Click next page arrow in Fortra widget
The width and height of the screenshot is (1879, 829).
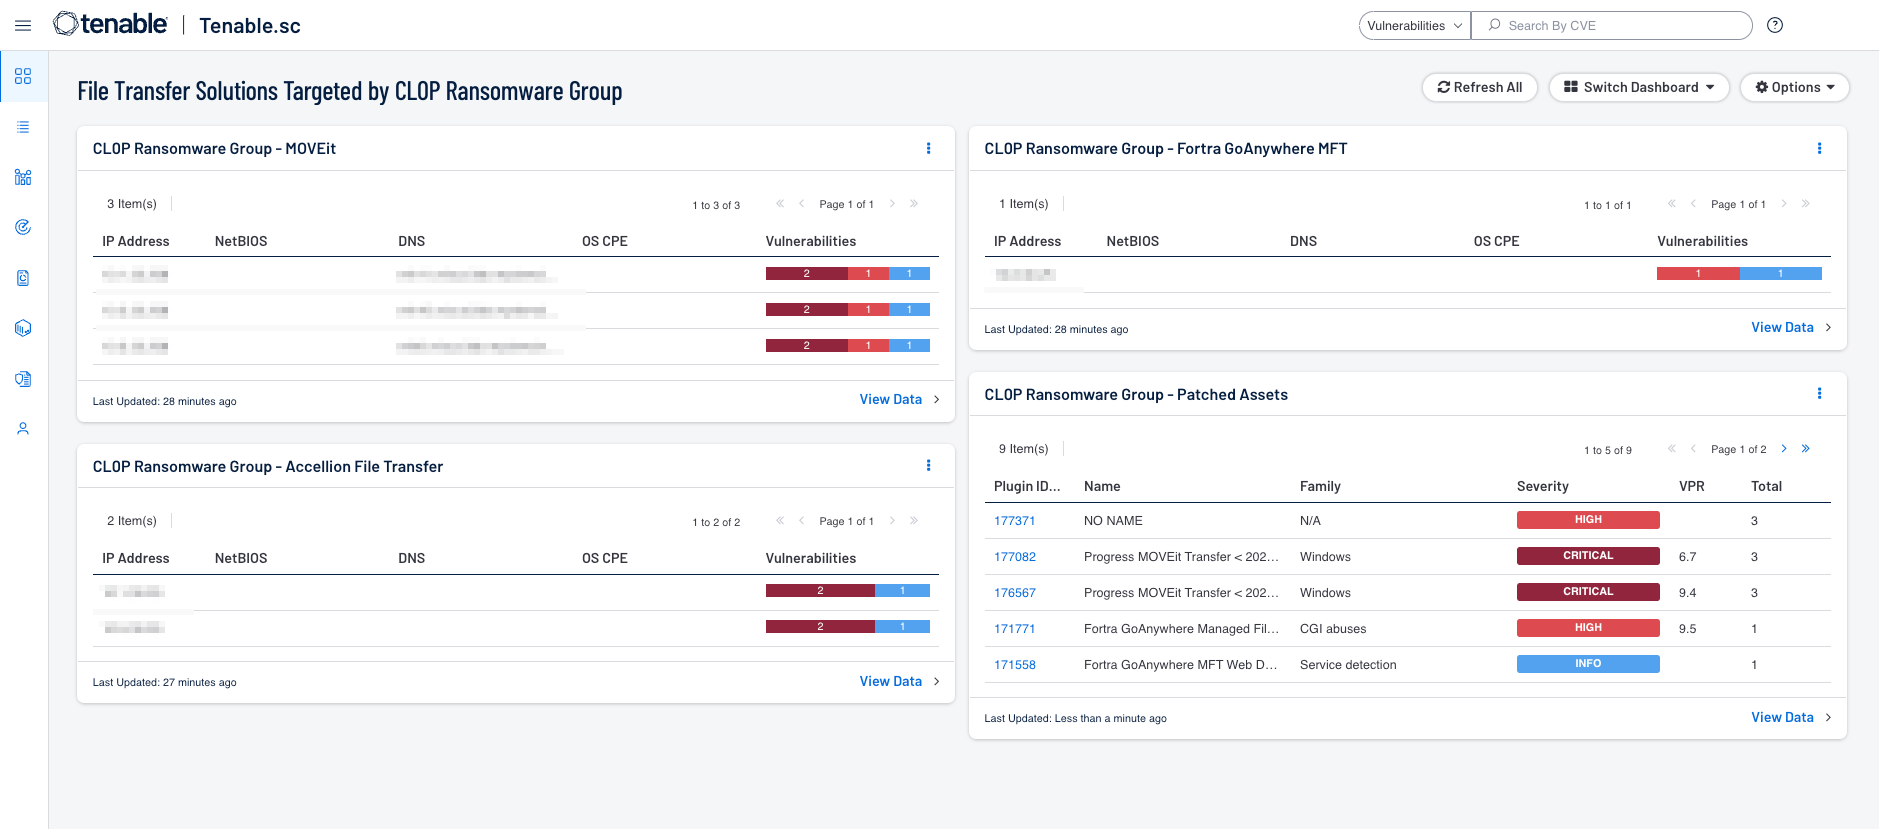point(1784,204)
